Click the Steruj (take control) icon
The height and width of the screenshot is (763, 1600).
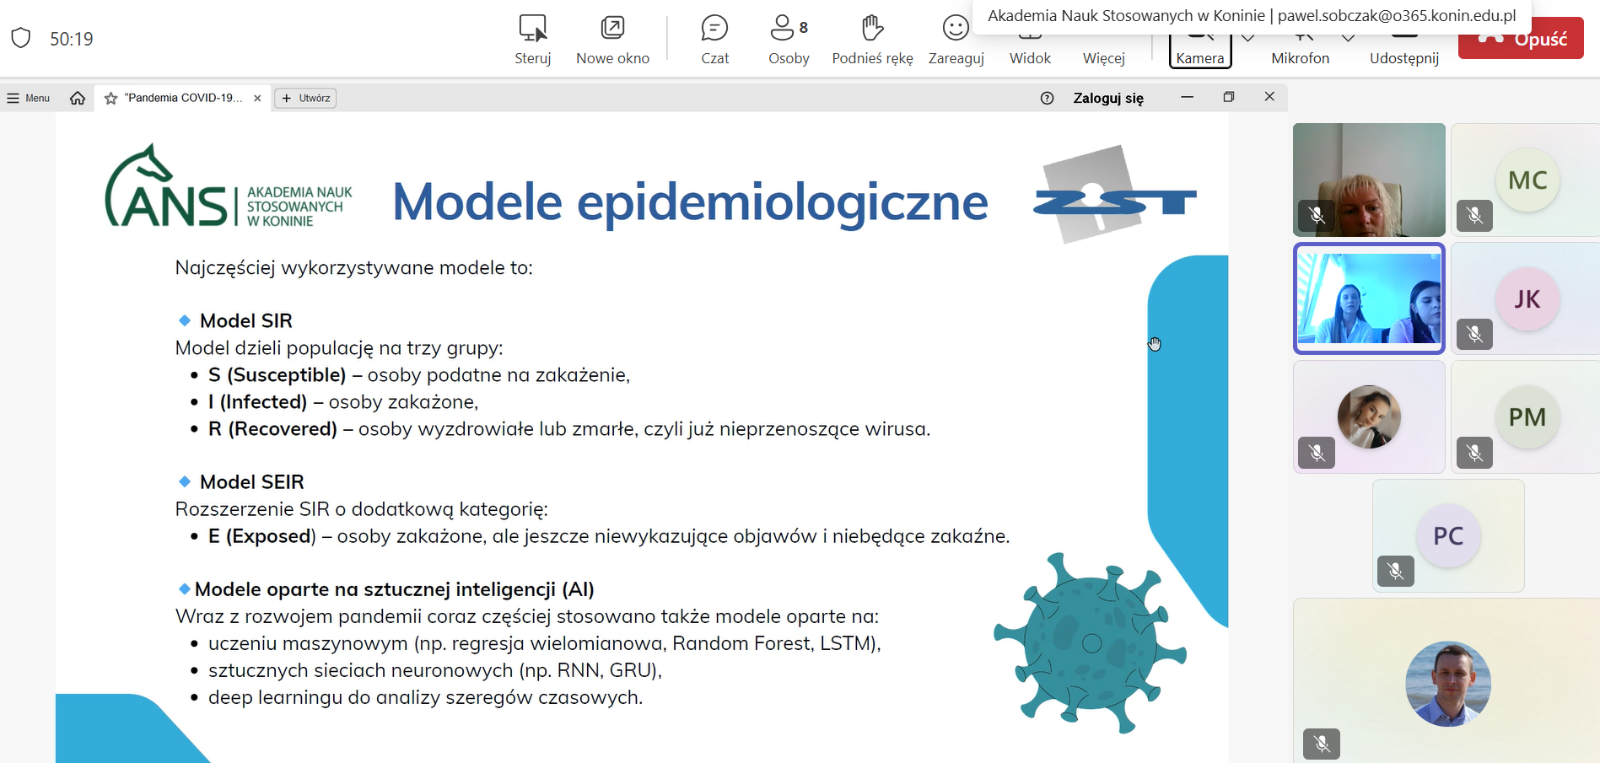(532, 38)
